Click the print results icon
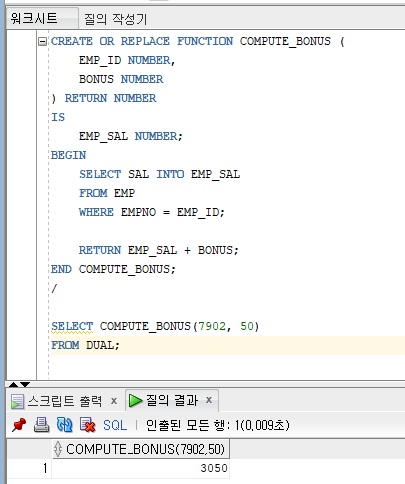Viewport: 405px width, 484px height. coord(42,425)
